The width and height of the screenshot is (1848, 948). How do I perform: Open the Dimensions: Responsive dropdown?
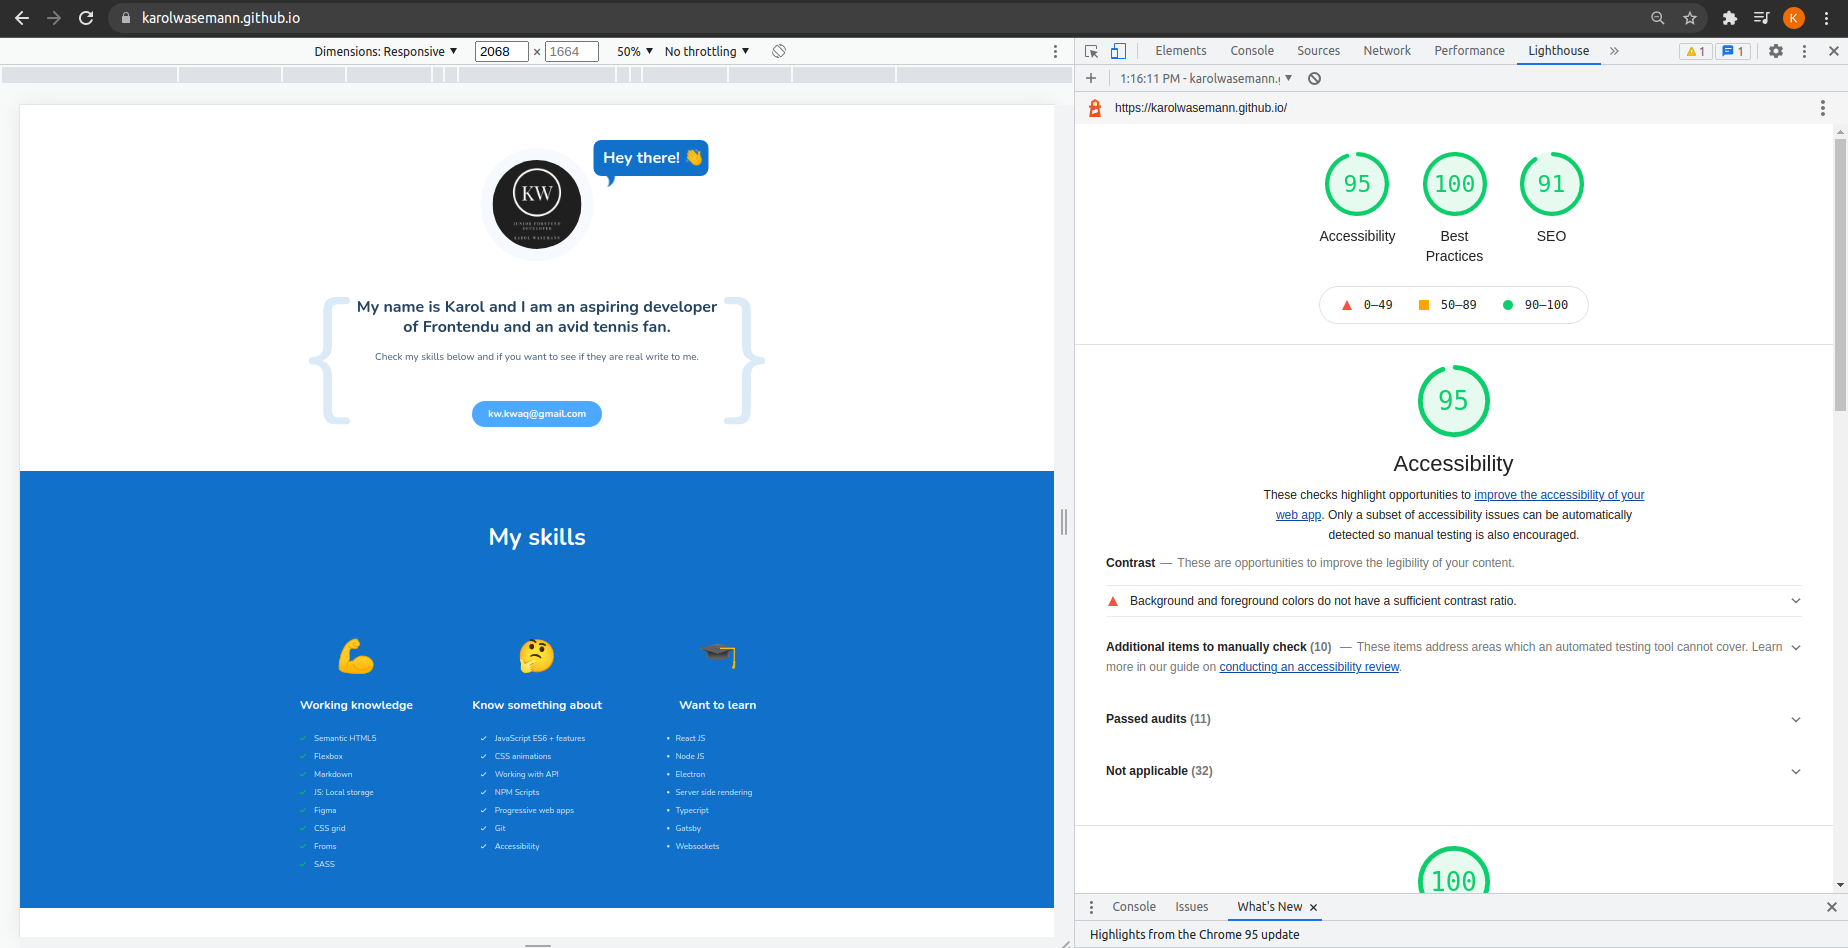[x=385, y=51]
